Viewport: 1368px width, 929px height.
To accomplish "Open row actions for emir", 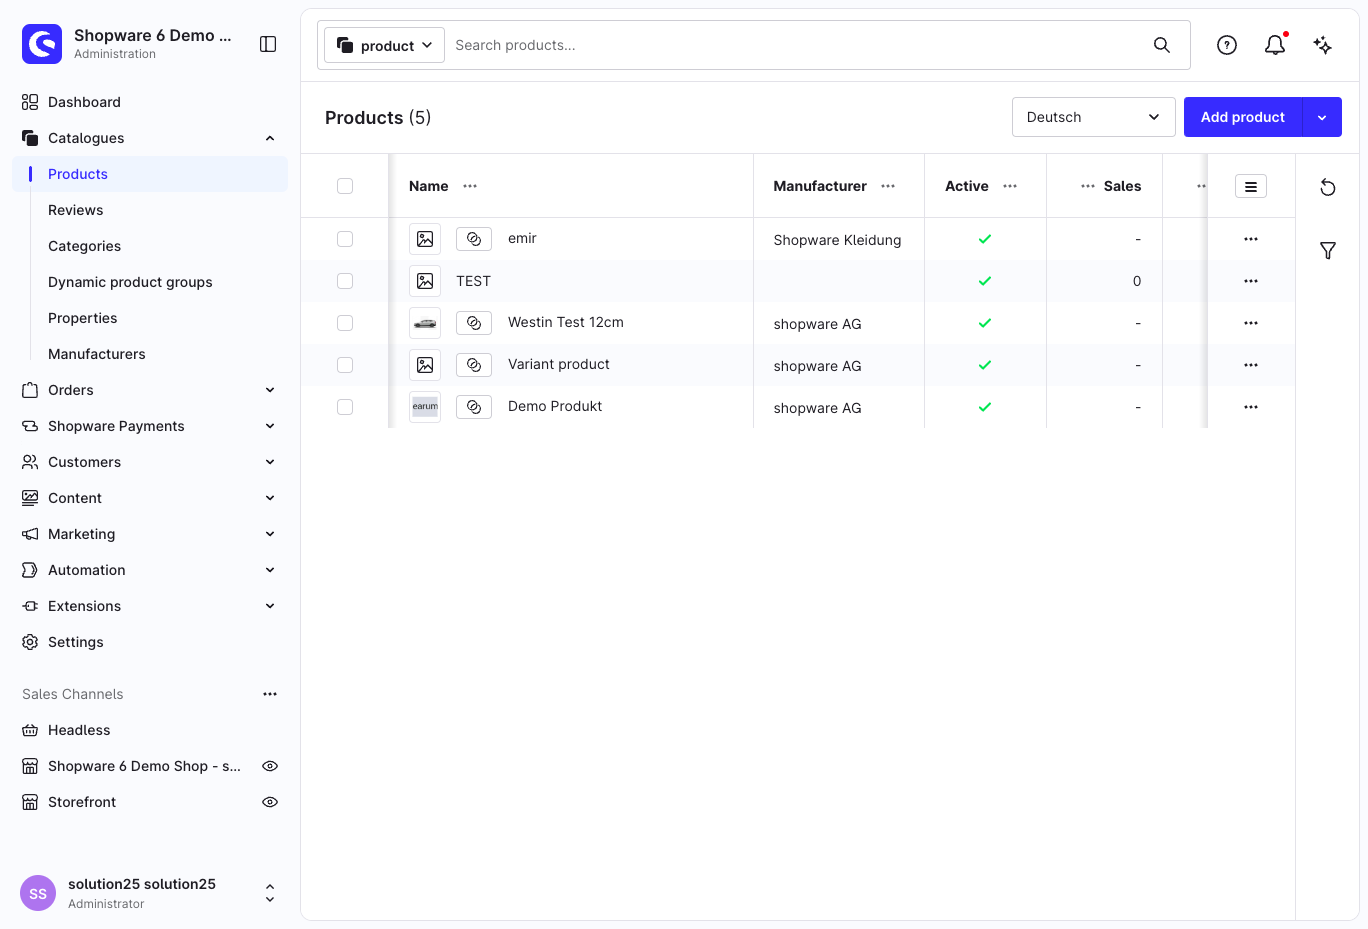I will click(1251, 239).
